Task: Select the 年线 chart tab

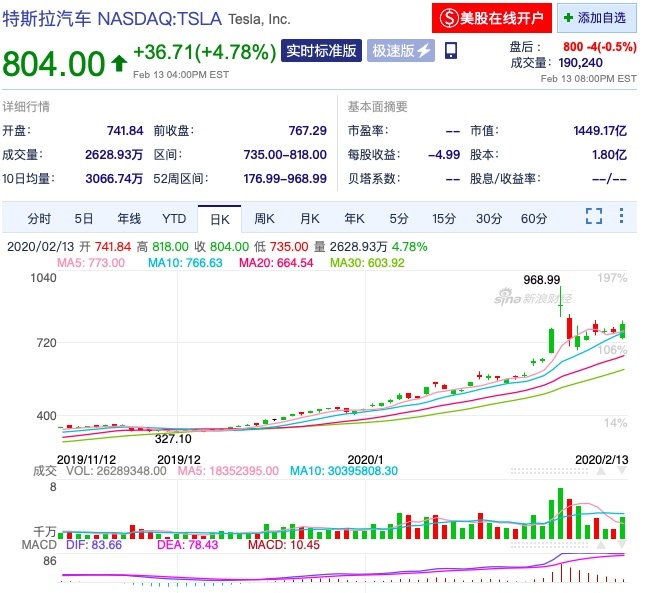Action: [129, 218]
